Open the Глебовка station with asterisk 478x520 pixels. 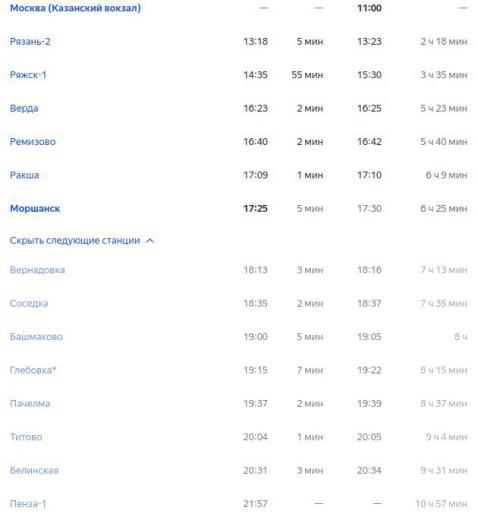33,370
